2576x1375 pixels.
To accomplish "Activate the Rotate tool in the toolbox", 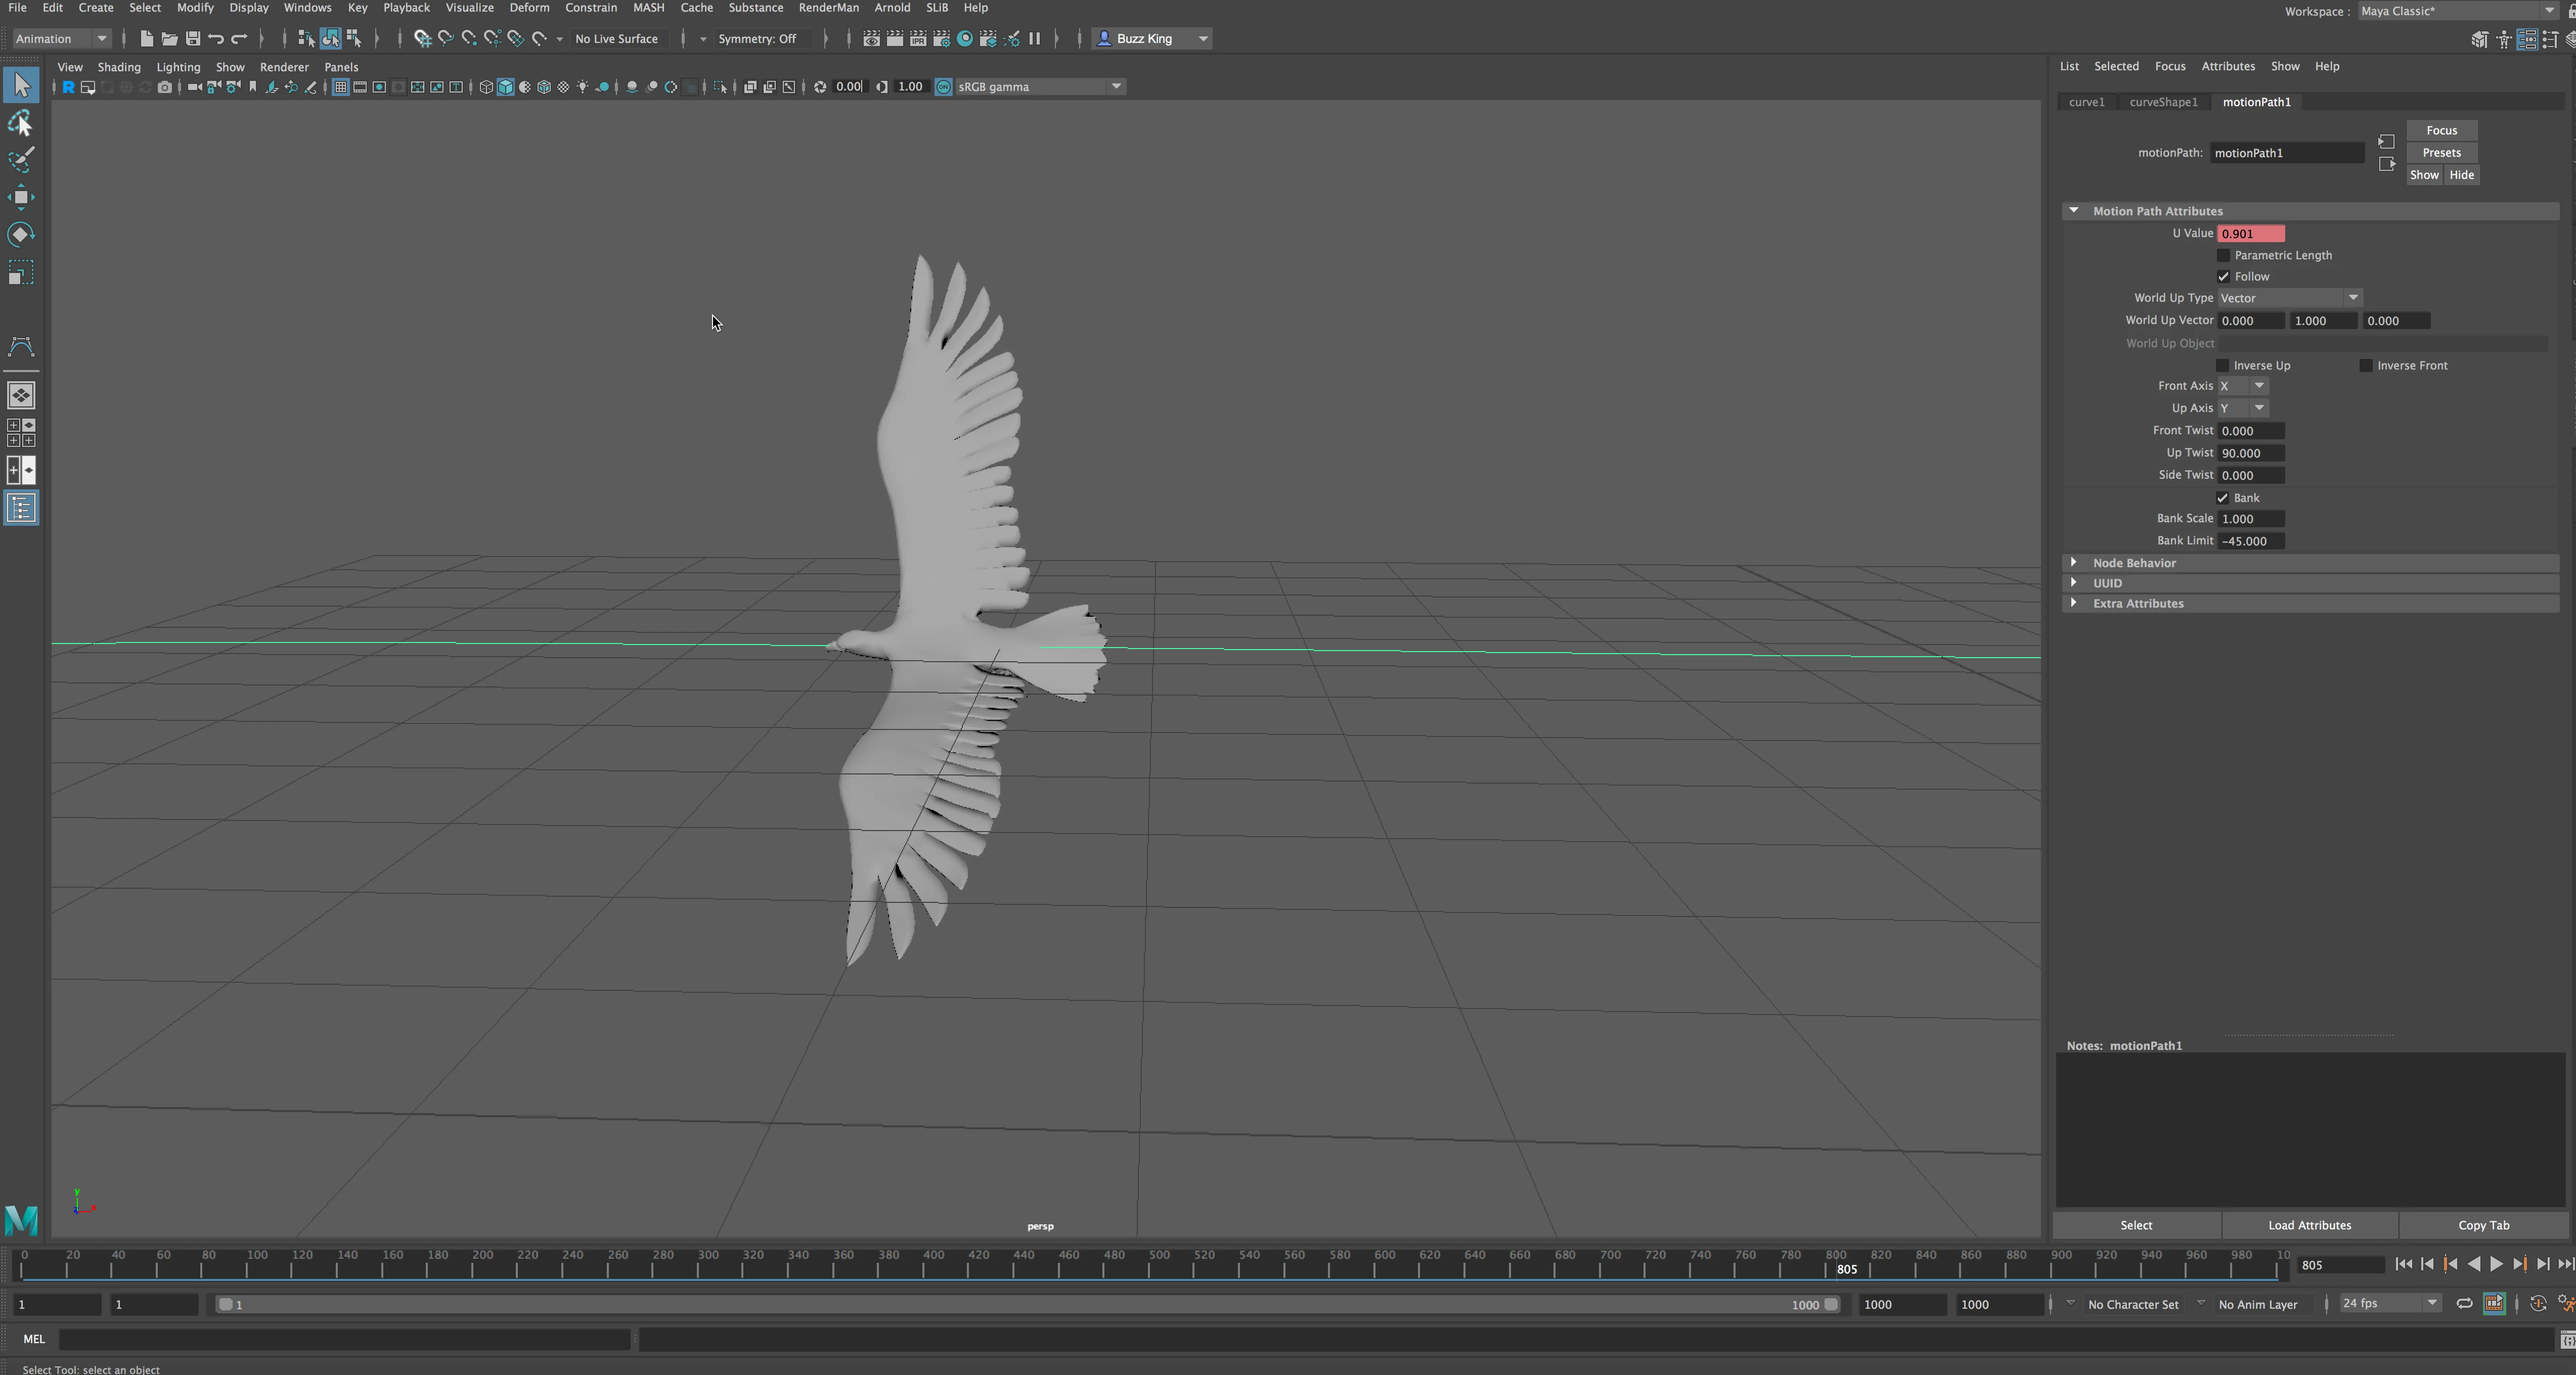I will 21,234.
